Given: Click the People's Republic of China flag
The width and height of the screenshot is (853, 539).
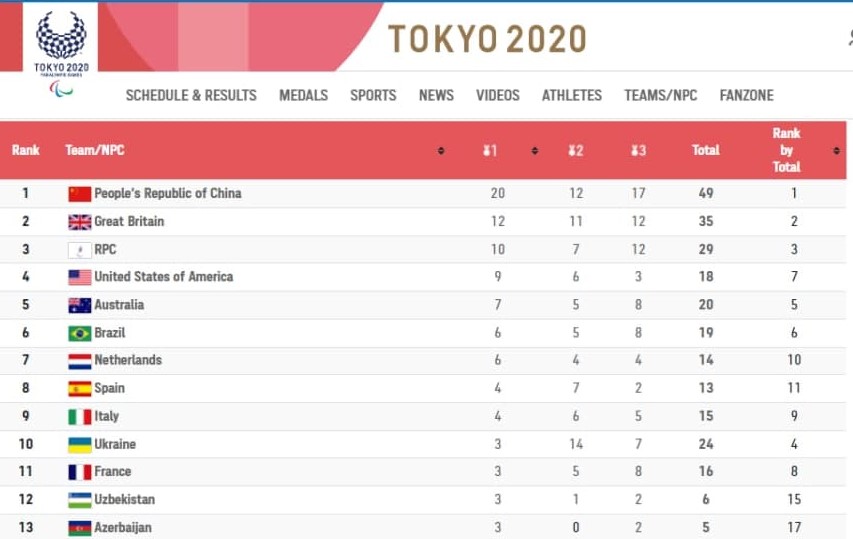Looking at the screenshot, I should (80, 194).
